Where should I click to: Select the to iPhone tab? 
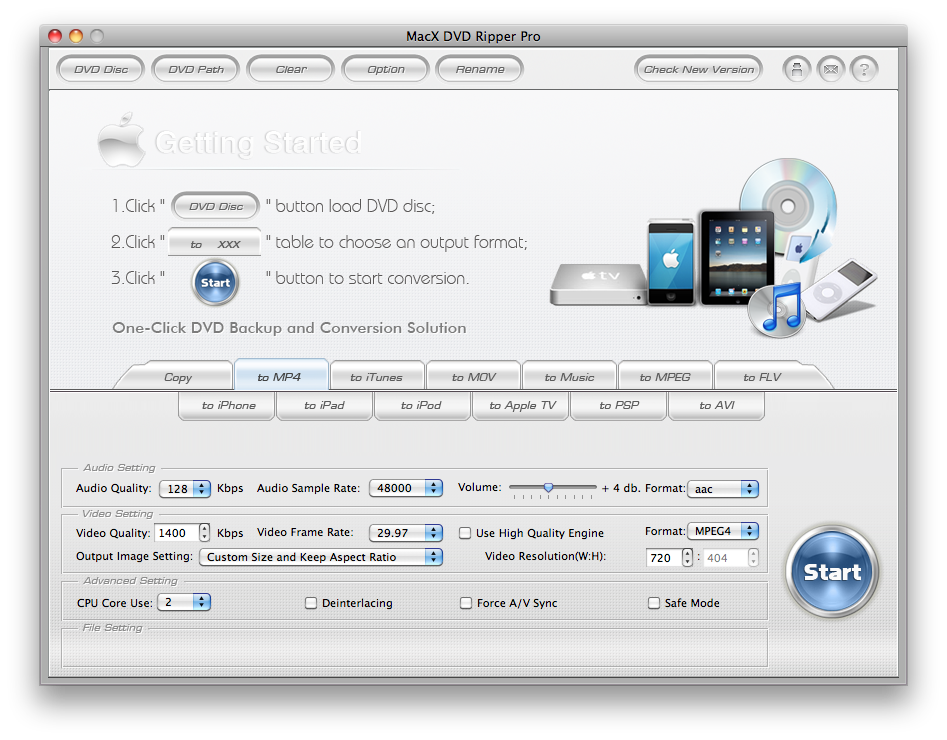tap(228, 405)
